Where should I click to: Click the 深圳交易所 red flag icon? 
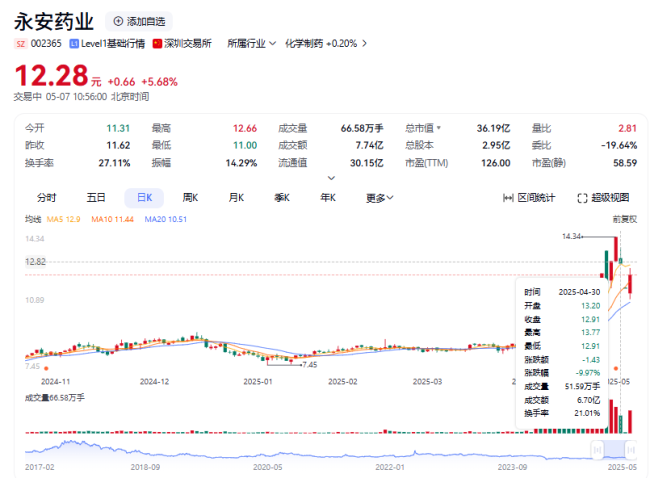tap(157, 44)
